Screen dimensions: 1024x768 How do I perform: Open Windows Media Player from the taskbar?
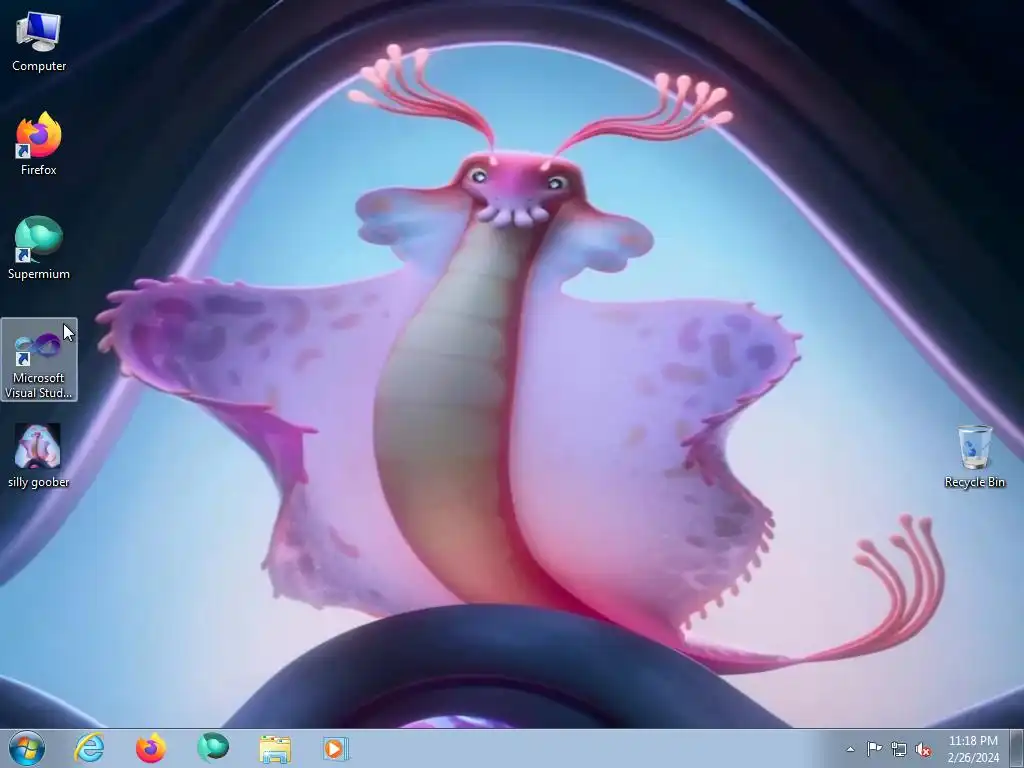[x=336, y=748]
